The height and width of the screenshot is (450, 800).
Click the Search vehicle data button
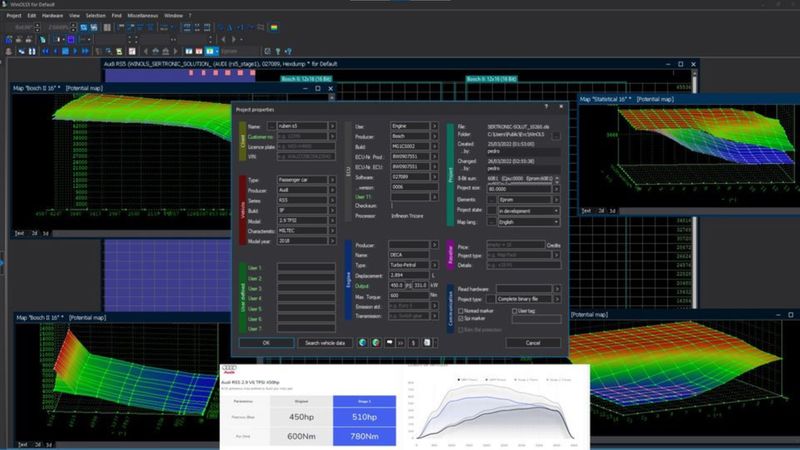click(324, 342)
